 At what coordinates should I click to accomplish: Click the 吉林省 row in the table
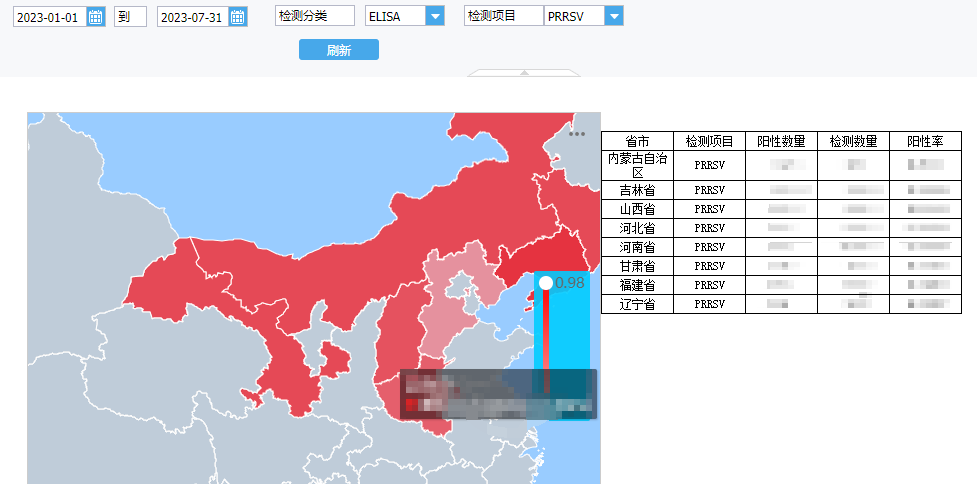tap(637, 190)
